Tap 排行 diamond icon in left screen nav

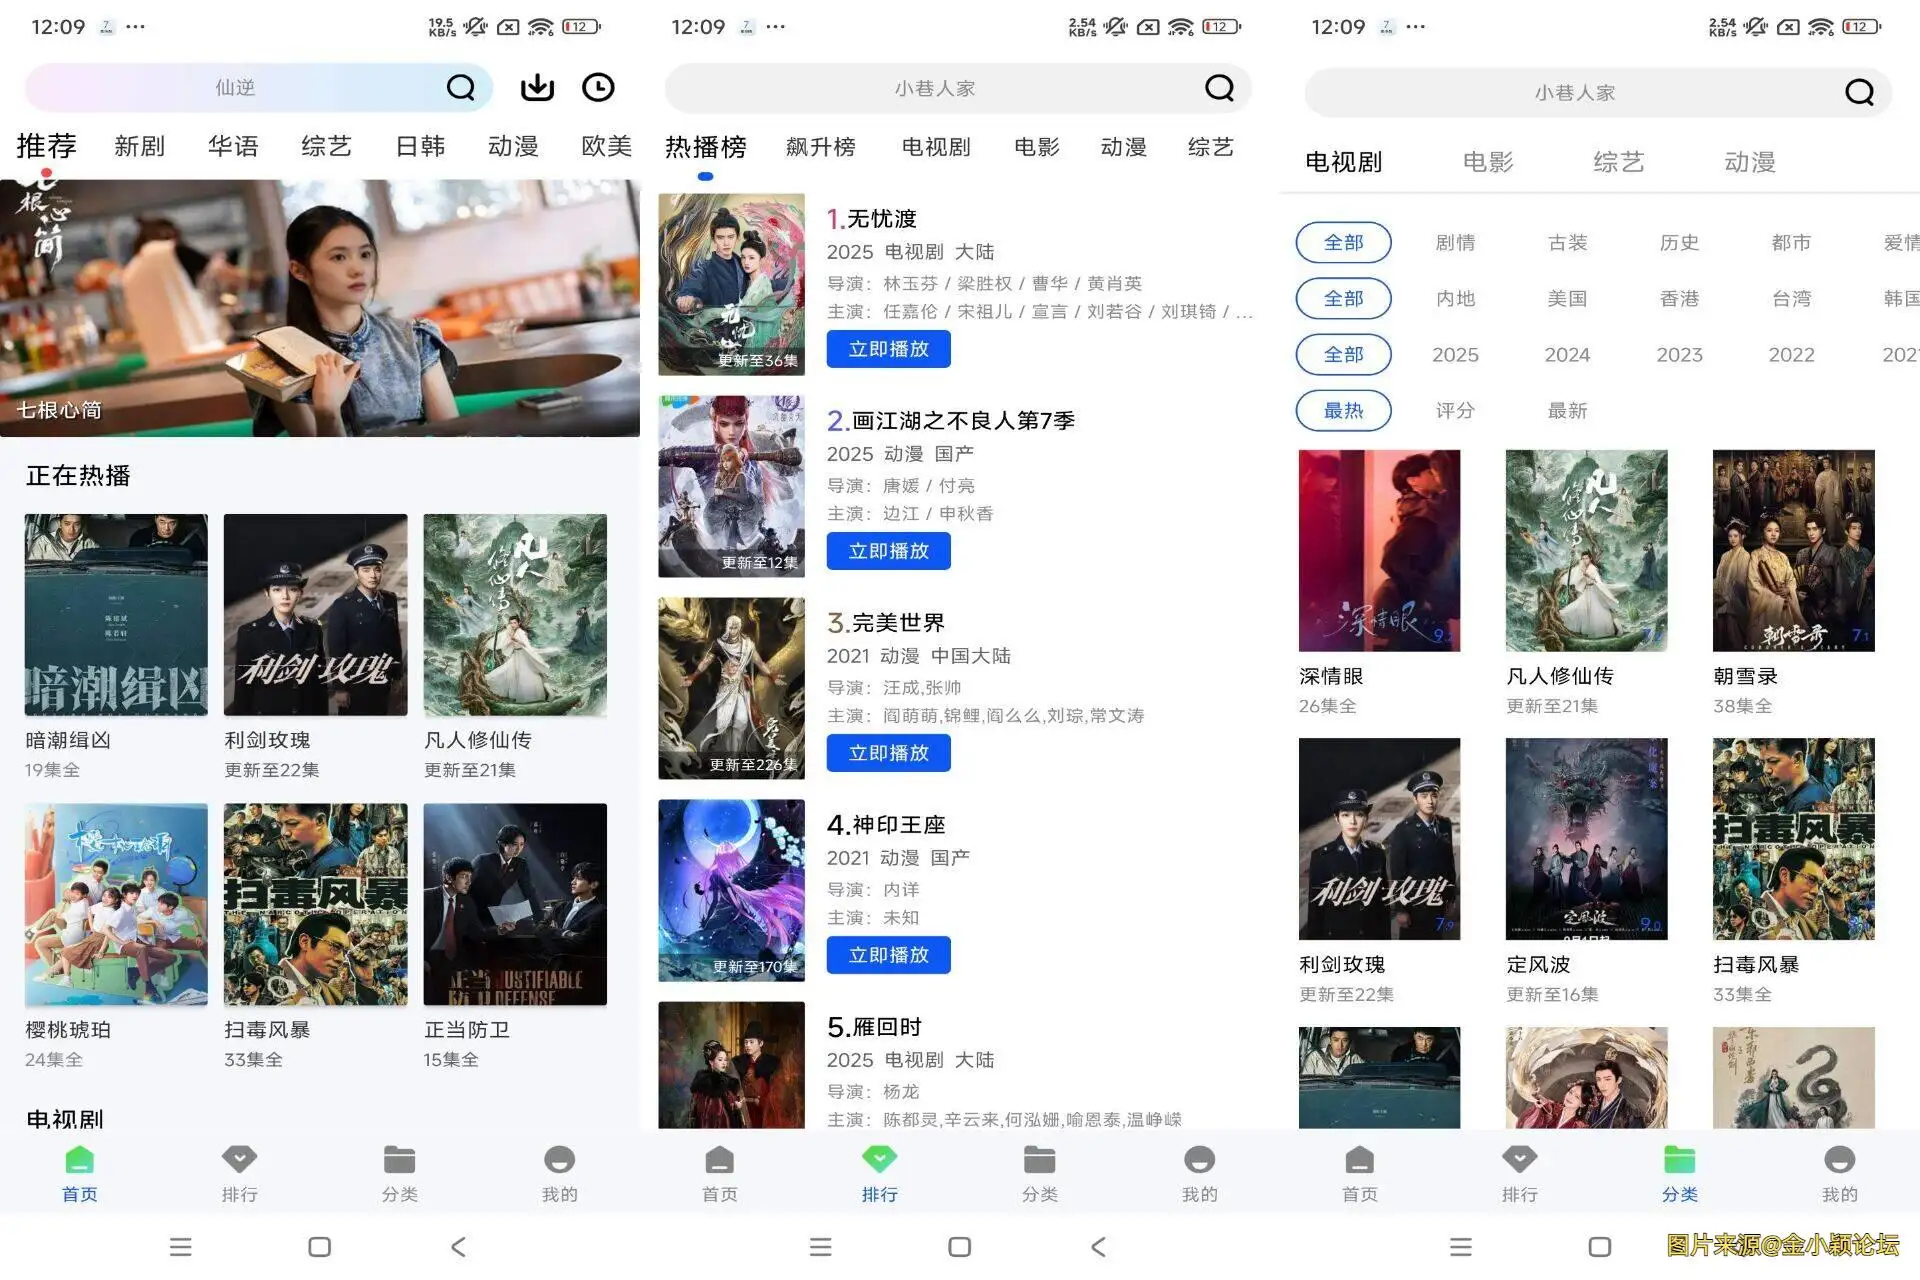click(239, 1160)
